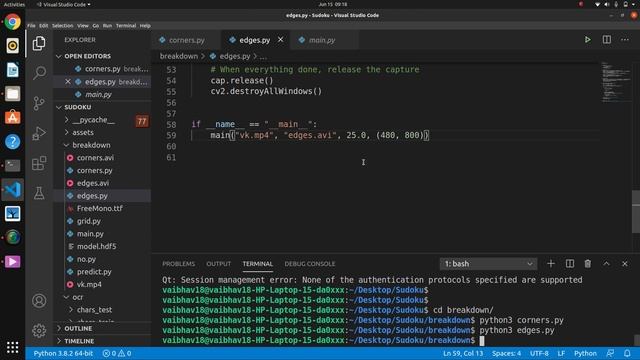Open Help from the dock
Screen dimensions: 640x360
coord(13,142)
